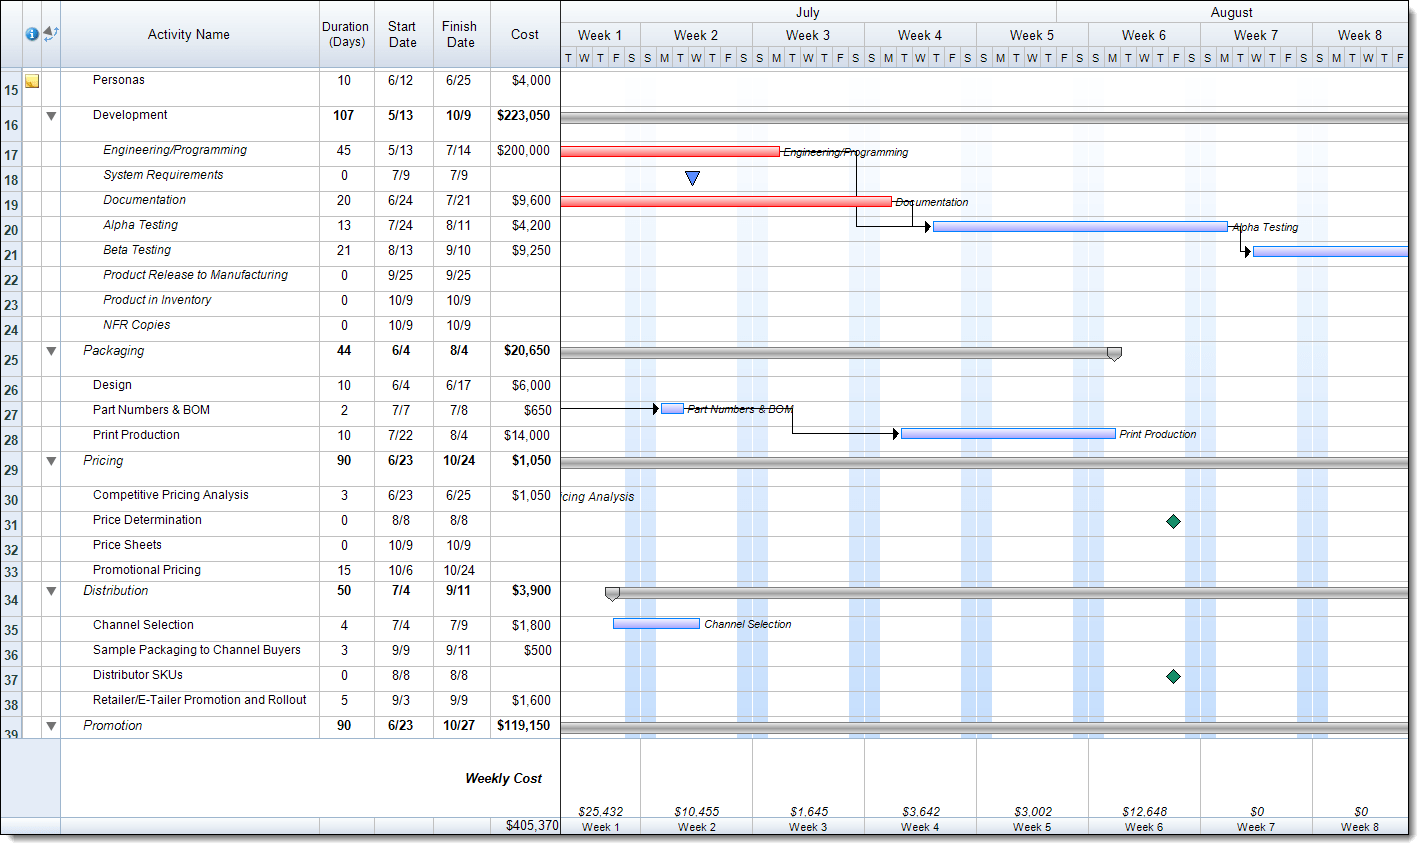Select the Part Numbers & BOM Gantt bar
Viewport: 1424px width, 850px height.
(x=673, y=409)
